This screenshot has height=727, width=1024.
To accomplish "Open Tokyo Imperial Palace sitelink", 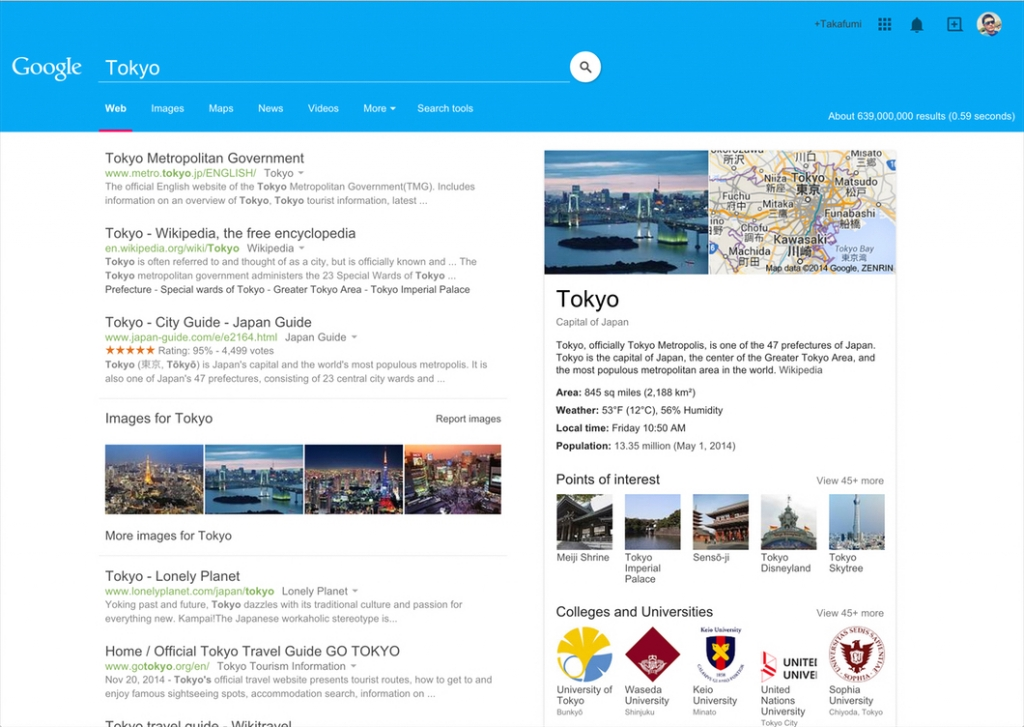I will pos(420,289).
